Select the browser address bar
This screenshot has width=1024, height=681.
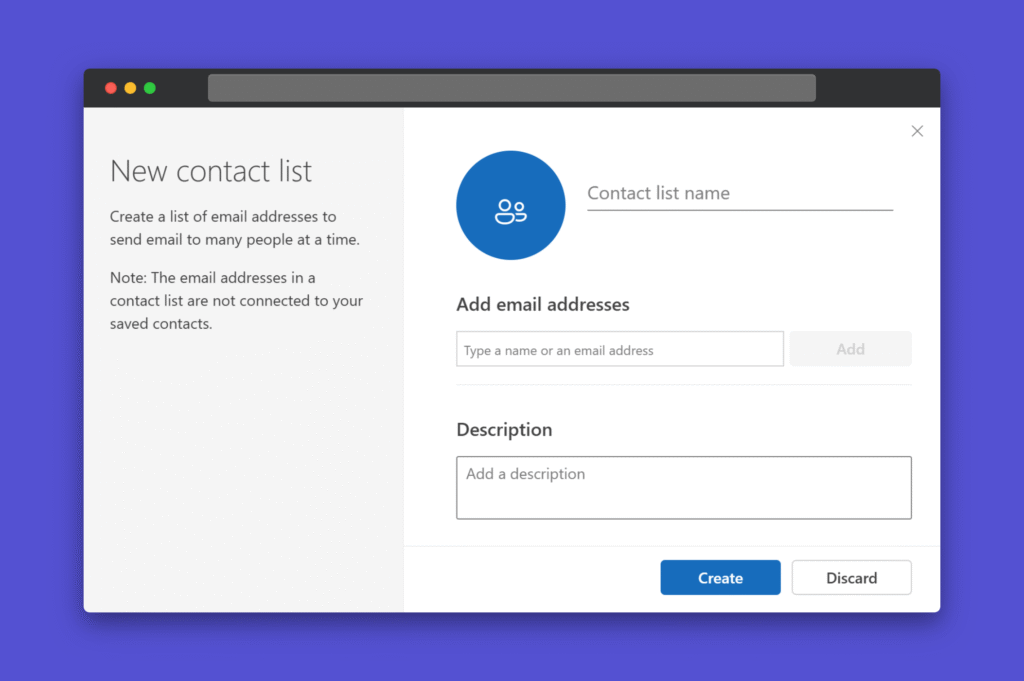[x=511, y=88]
